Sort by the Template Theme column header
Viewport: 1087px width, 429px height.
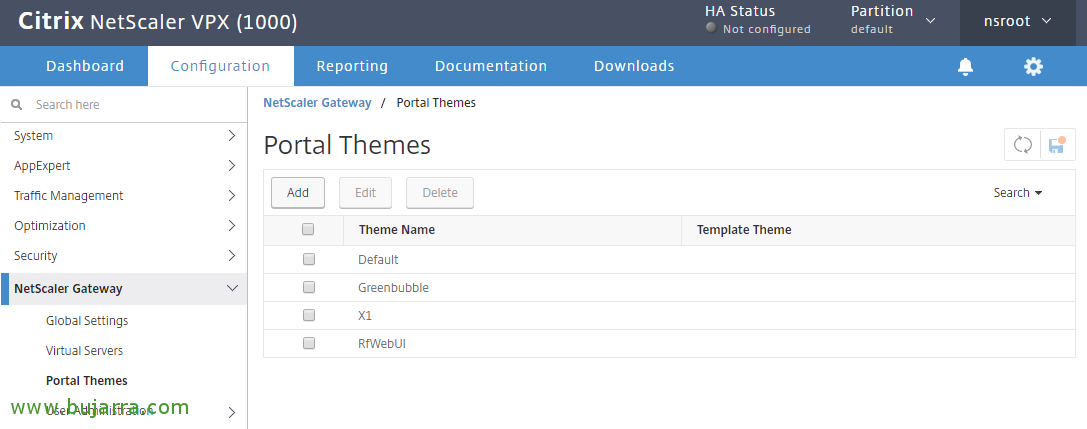pyautogui.click(x=744, y=229)
